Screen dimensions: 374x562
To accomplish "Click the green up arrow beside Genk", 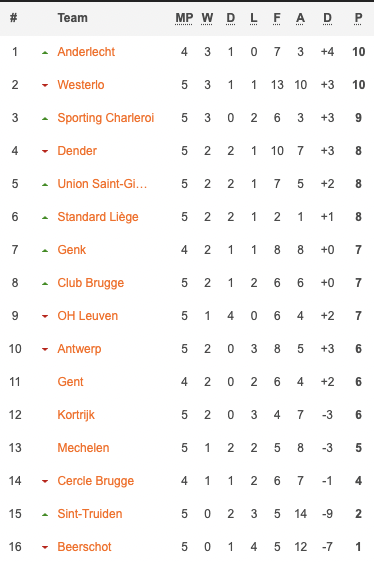I will click(45, 251).
